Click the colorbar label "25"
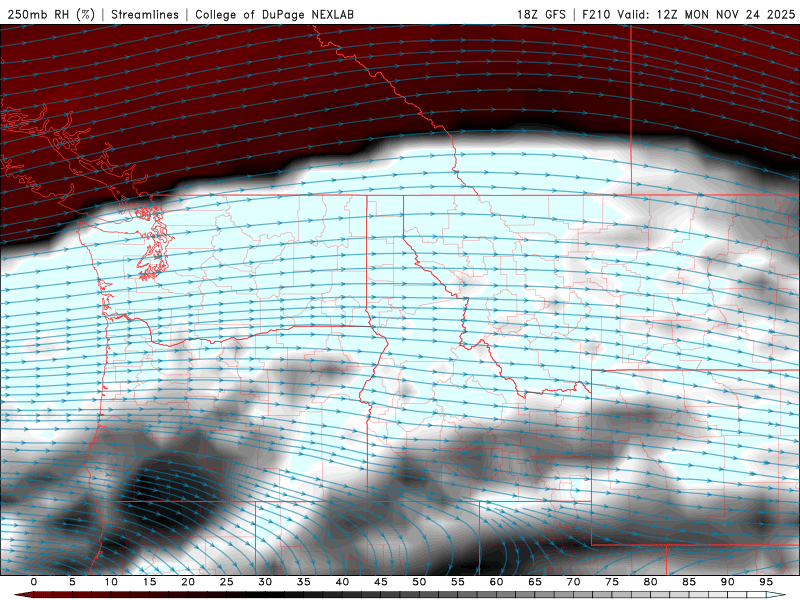 pos(227,582)
